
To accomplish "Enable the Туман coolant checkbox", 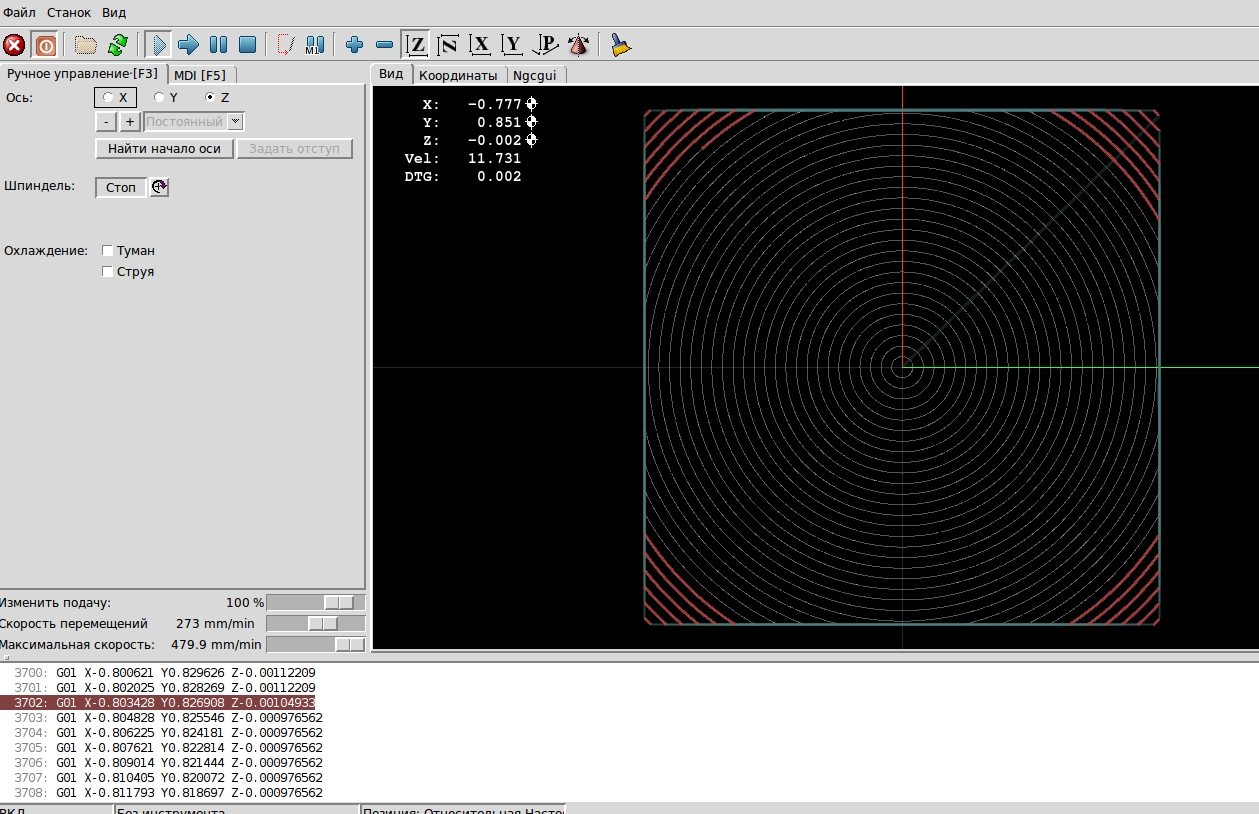I will tap(108, 251).
